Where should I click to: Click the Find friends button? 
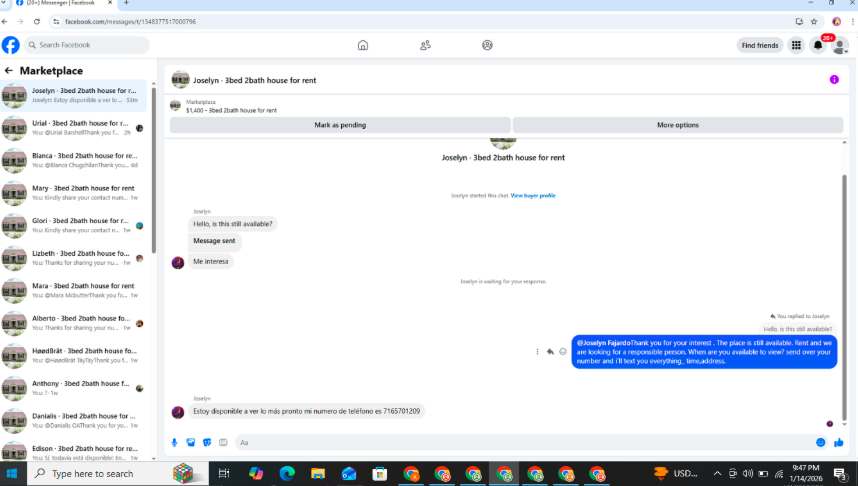(760, 45)
